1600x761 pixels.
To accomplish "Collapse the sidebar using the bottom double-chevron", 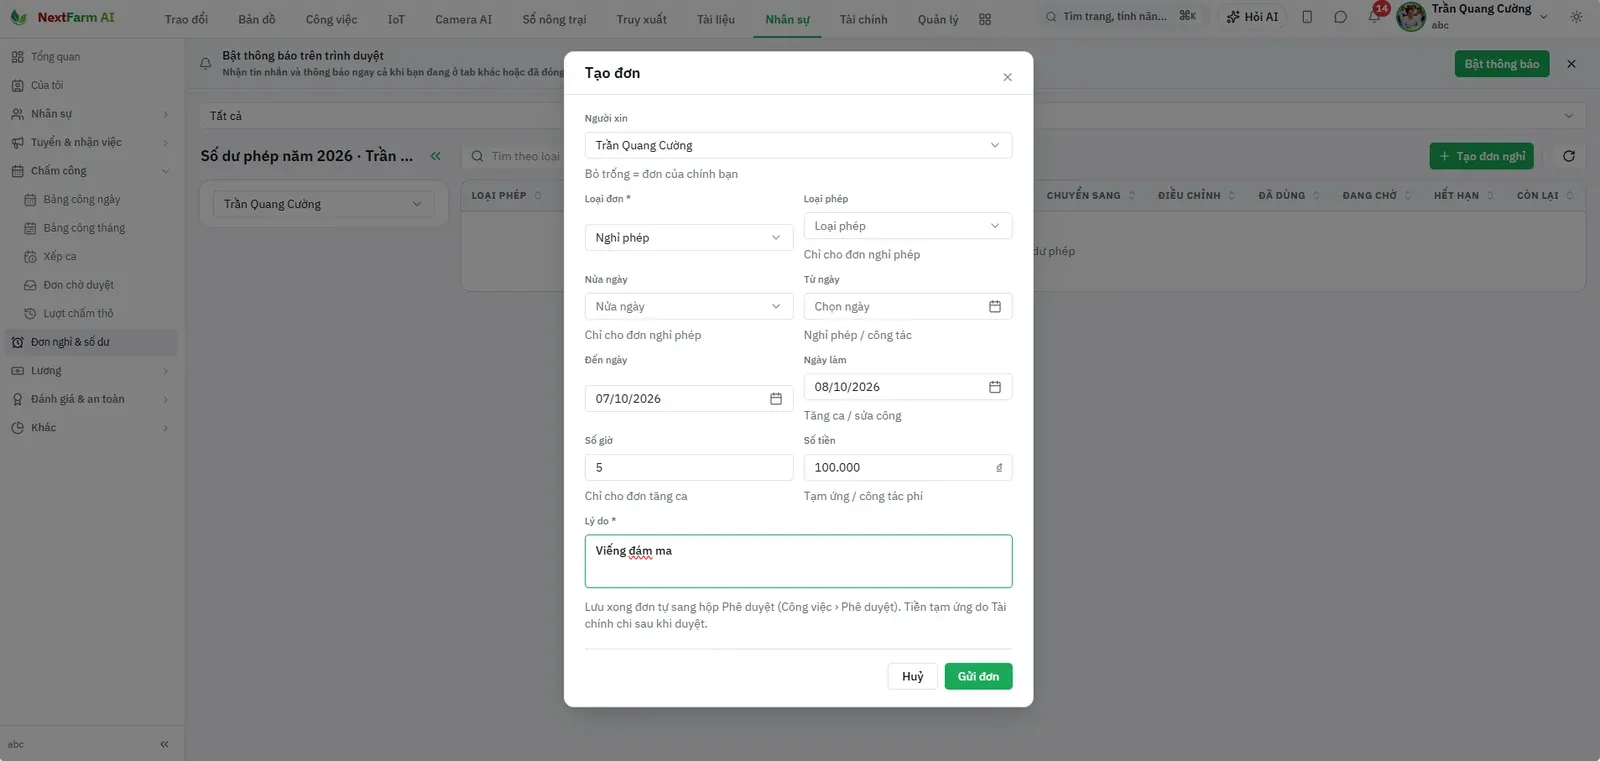I will pyautogui.click(x=164, y=744).
